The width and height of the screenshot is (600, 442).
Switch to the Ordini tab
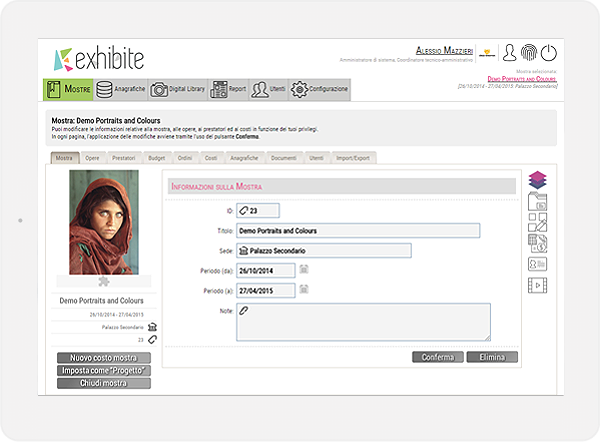185,158
